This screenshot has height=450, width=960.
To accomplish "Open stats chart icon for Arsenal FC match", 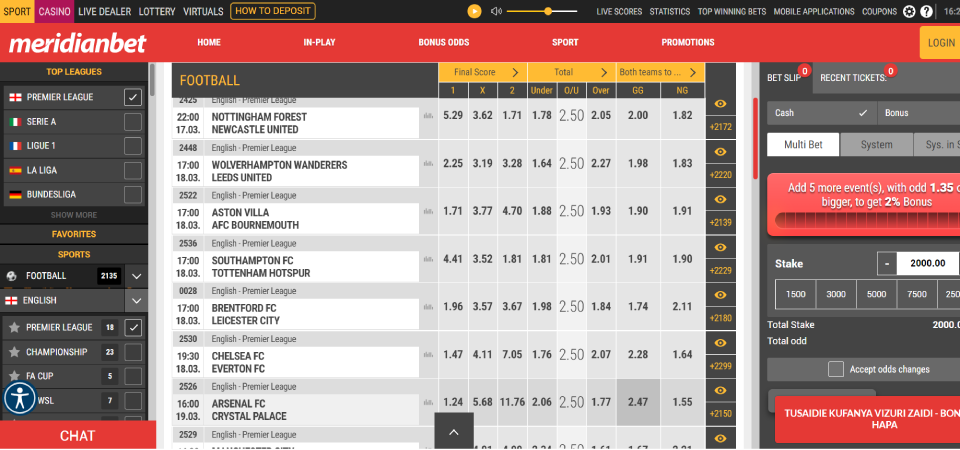I will (428, 402).
